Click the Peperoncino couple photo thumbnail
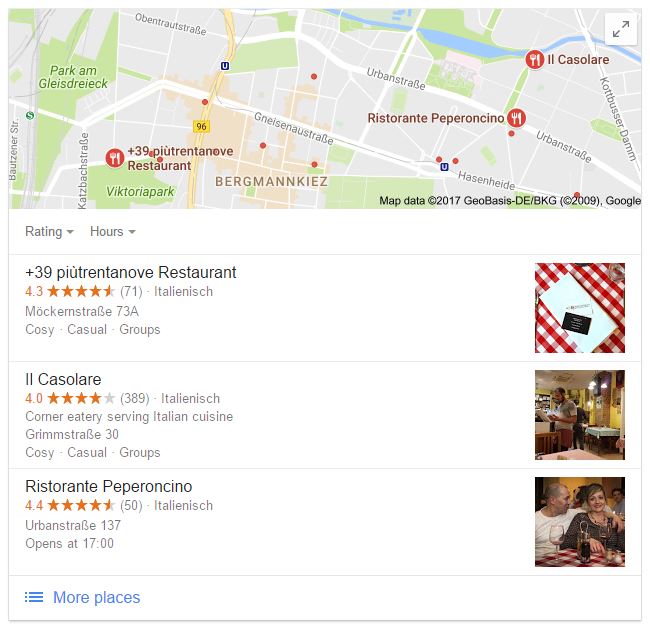This screenshot has height=628, width=650. [x=580, y=522]
